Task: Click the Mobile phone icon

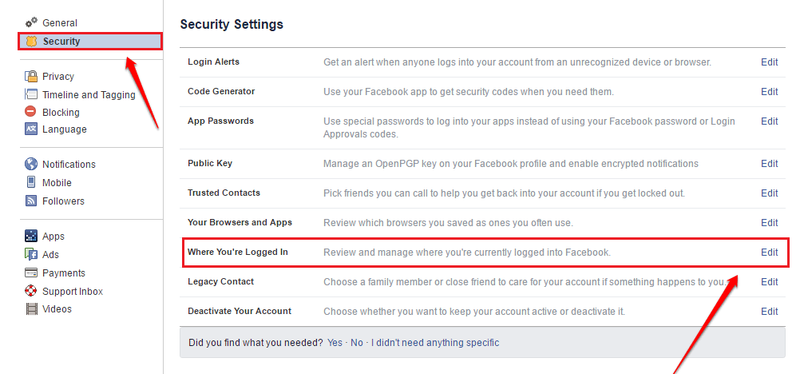Action: click(32, 182)
